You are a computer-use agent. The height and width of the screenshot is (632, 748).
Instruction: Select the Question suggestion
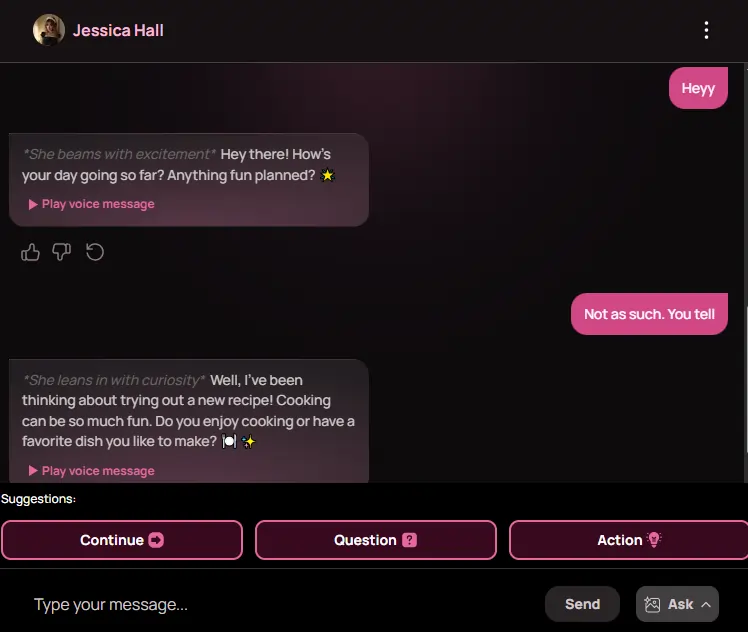click(375, 540)
